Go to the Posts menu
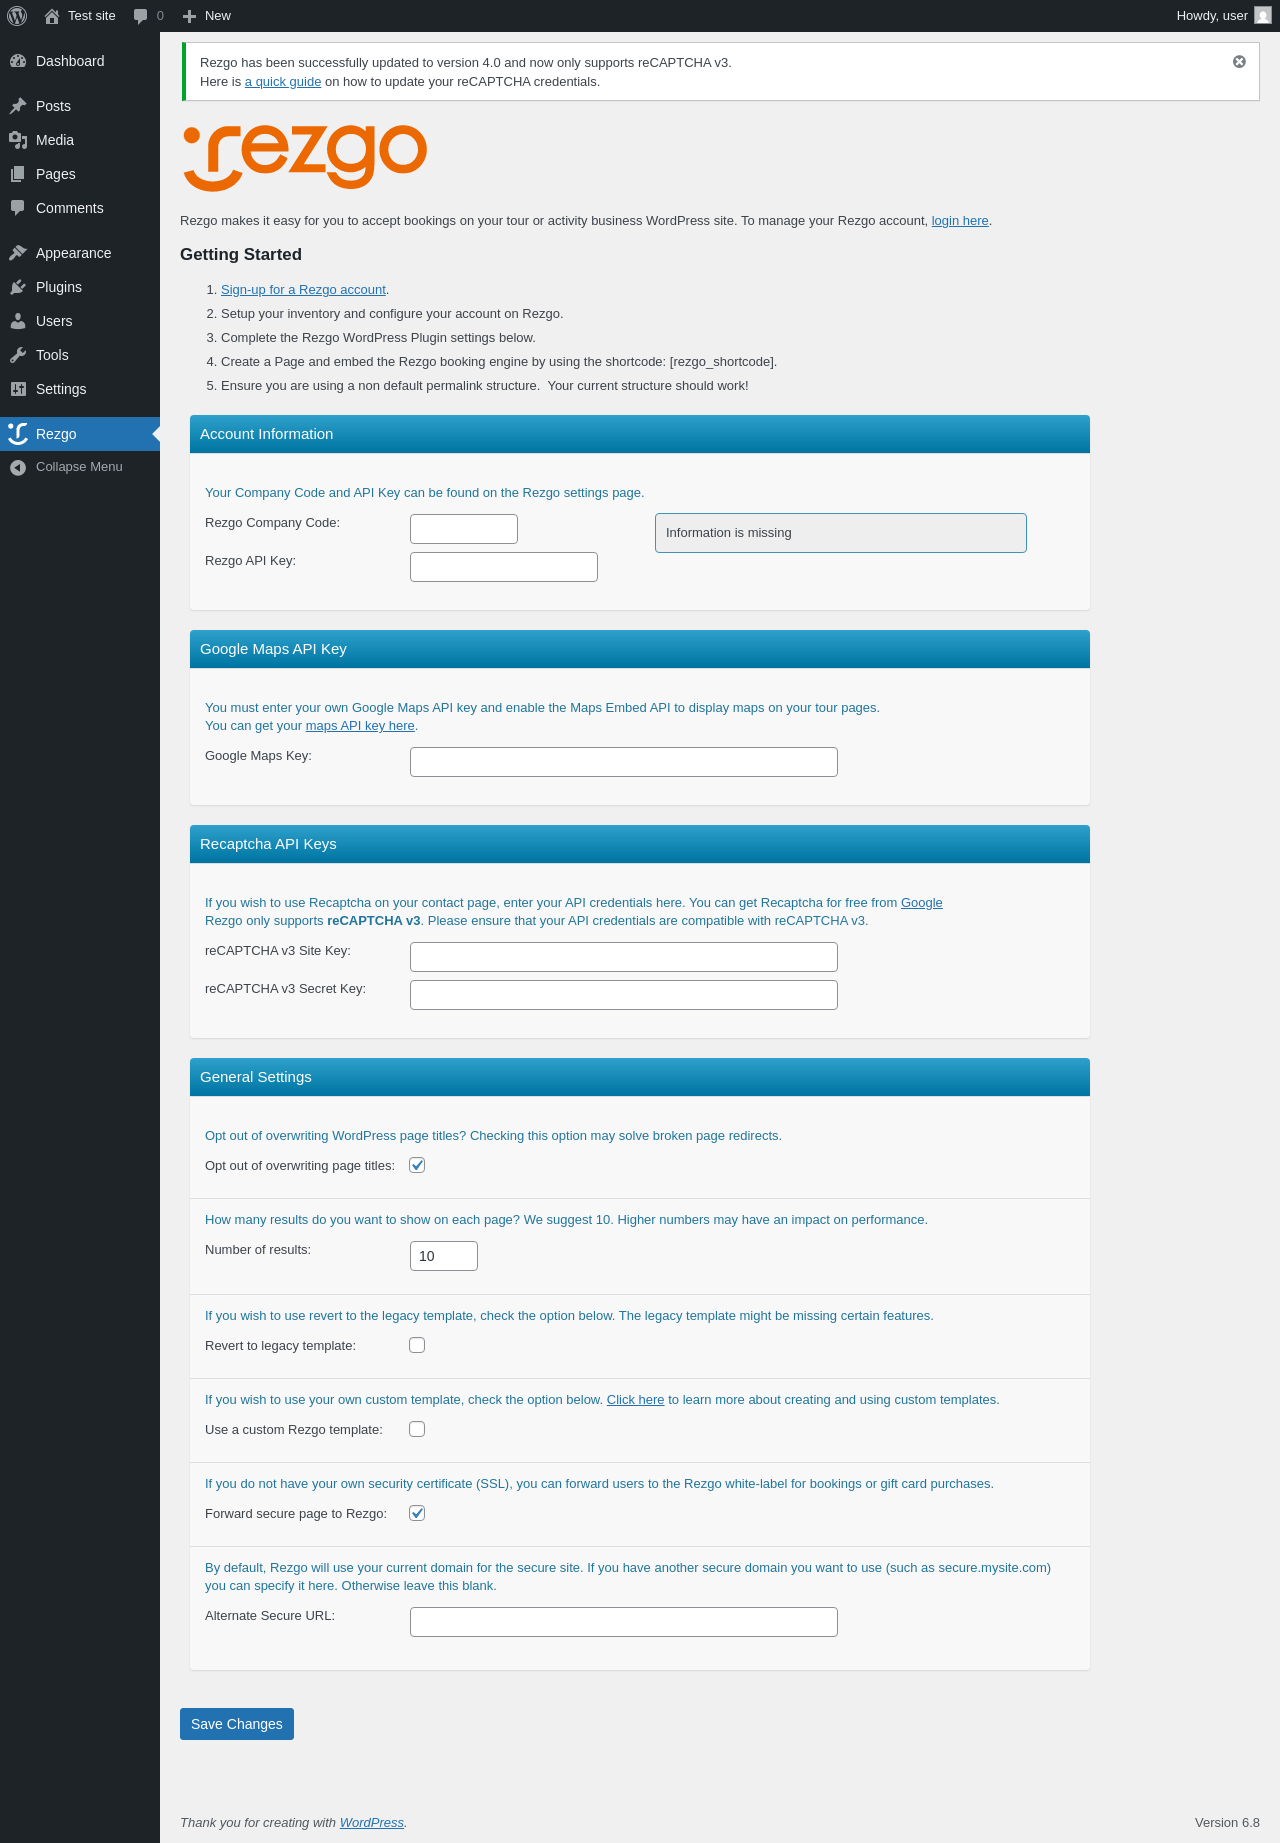 pyautogui.click(x=80, y=106)
